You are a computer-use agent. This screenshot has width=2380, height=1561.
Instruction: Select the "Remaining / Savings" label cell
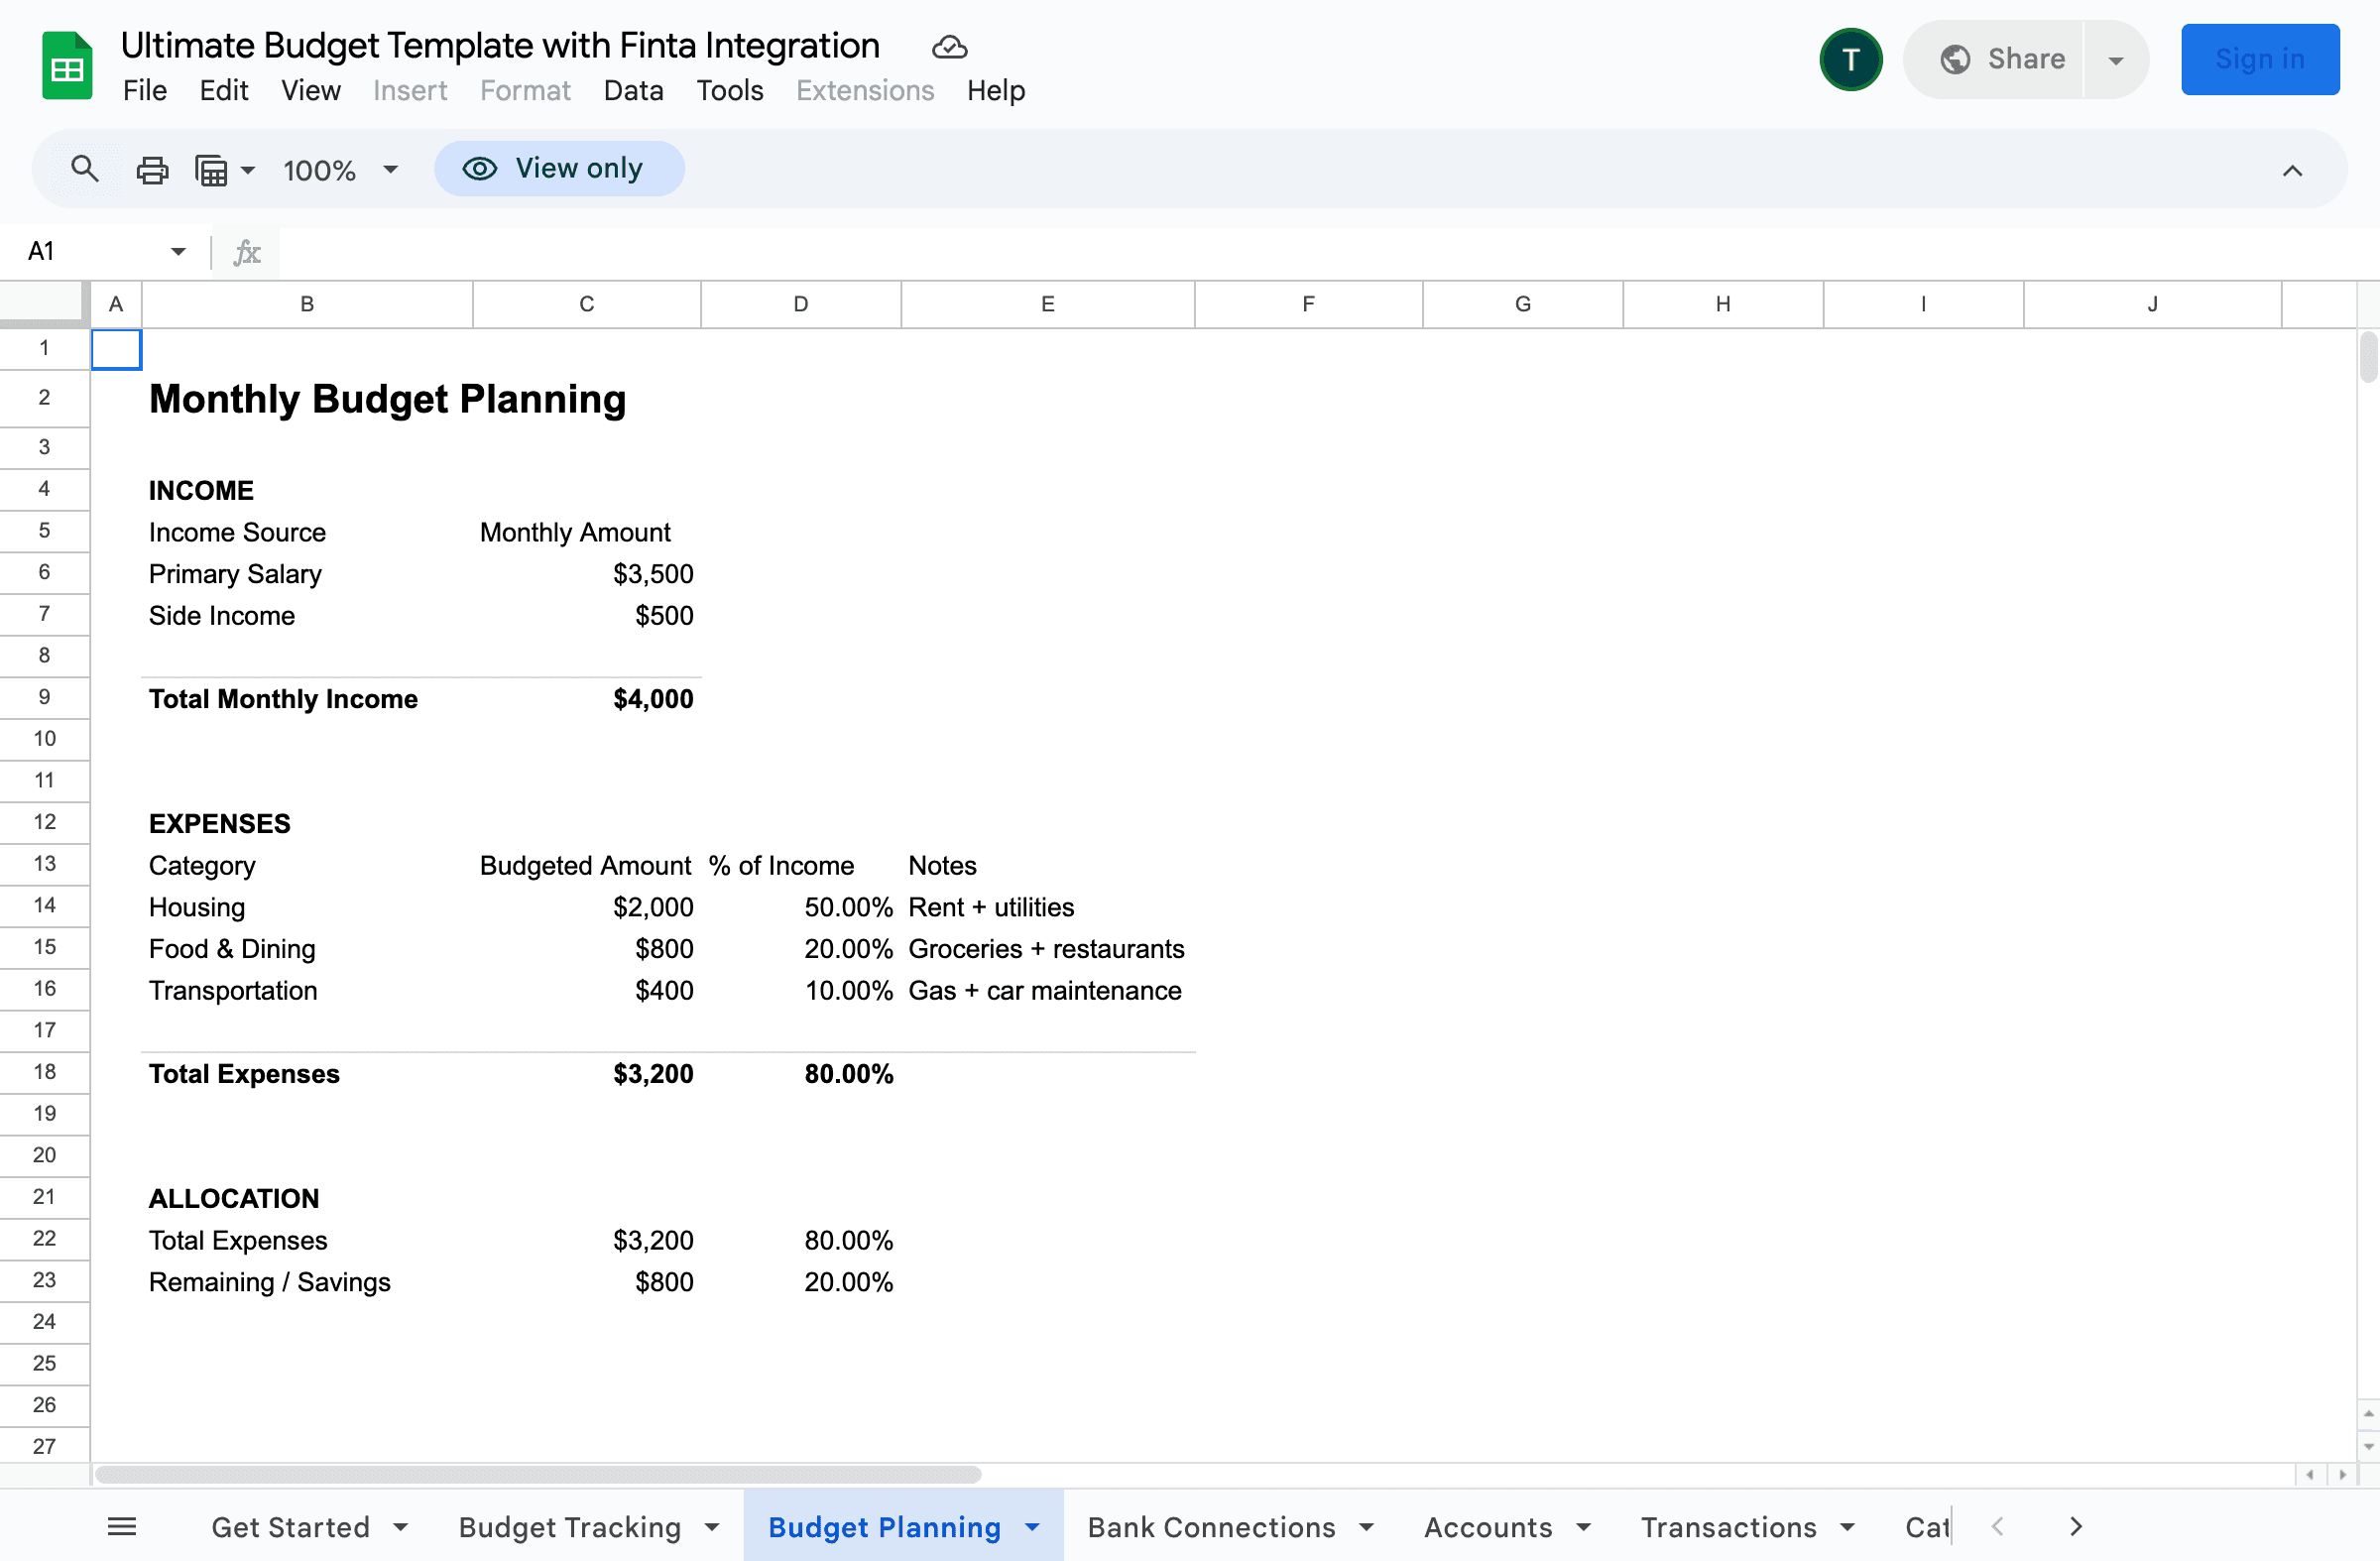pos(307,1282)
